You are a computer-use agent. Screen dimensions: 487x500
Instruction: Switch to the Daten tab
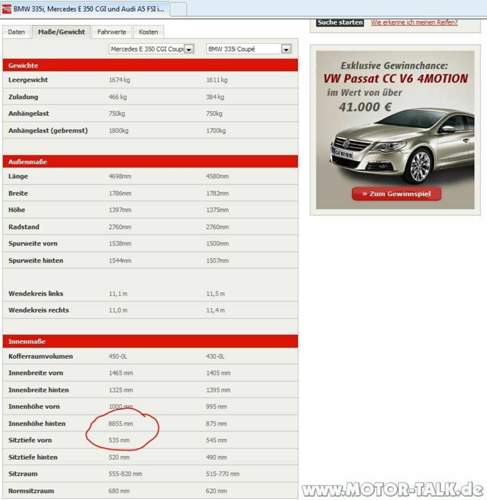(16, 32)
